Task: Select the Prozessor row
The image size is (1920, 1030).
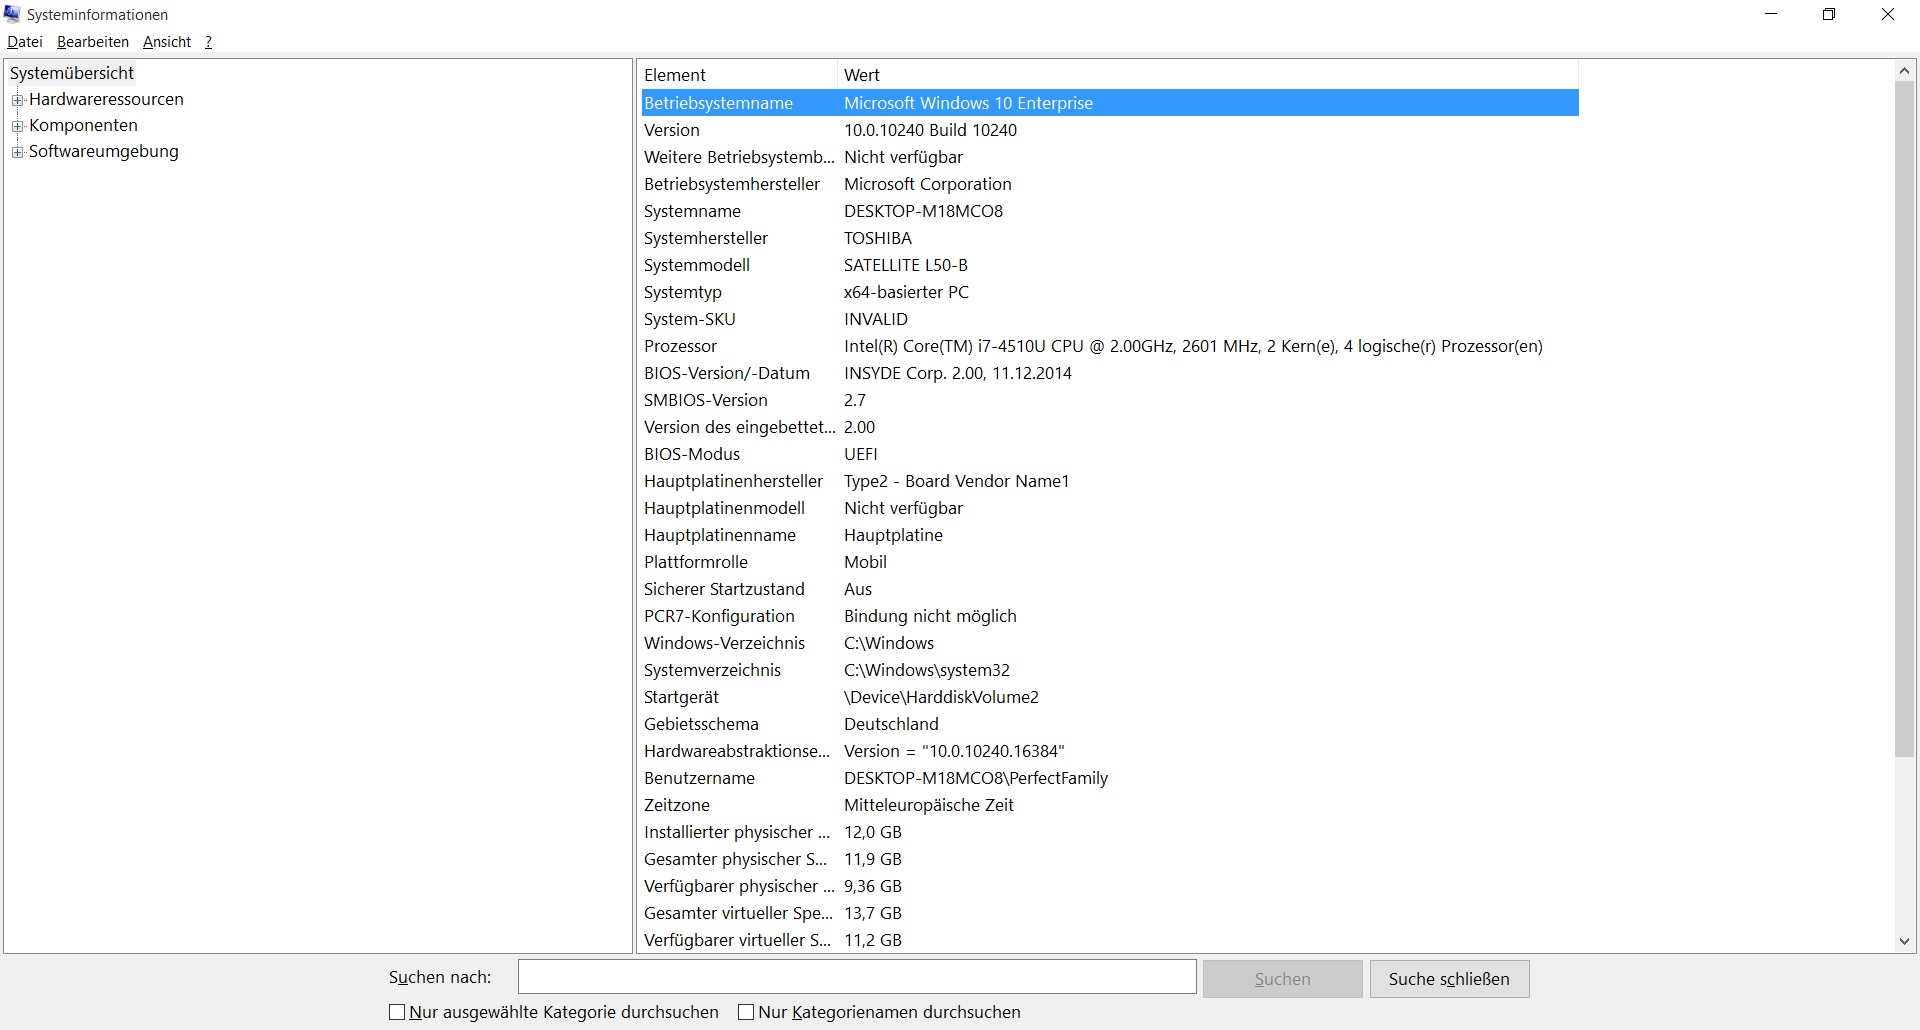Action: 1110,346
